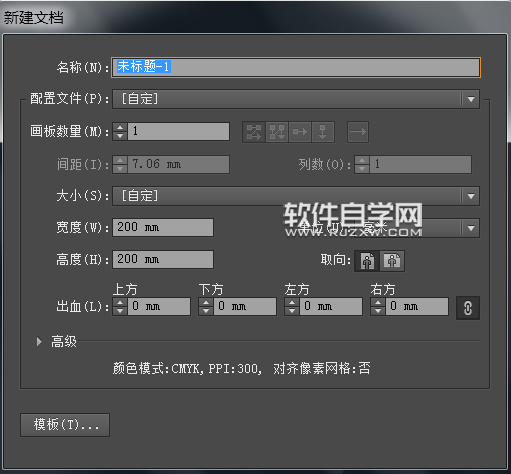
Task: Increase the 左方 left bleed stepper
Action: (292, 302)
